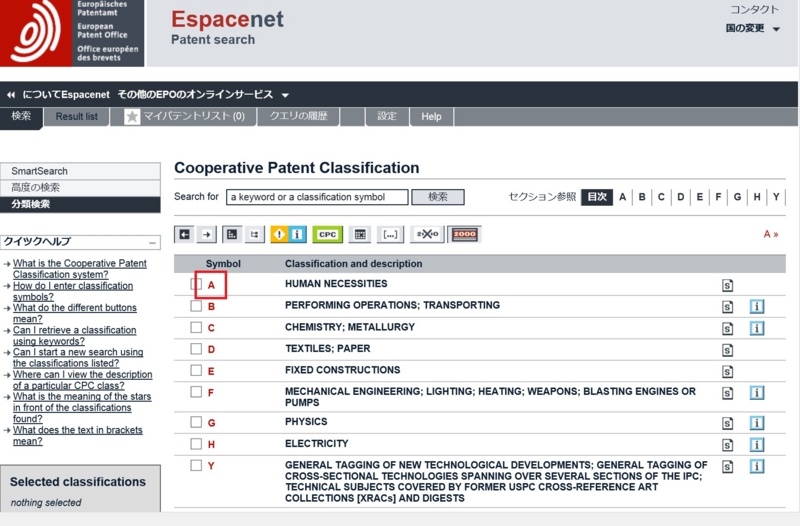
Task: Click the European Patent Office logo
Action: click(72, 33)
